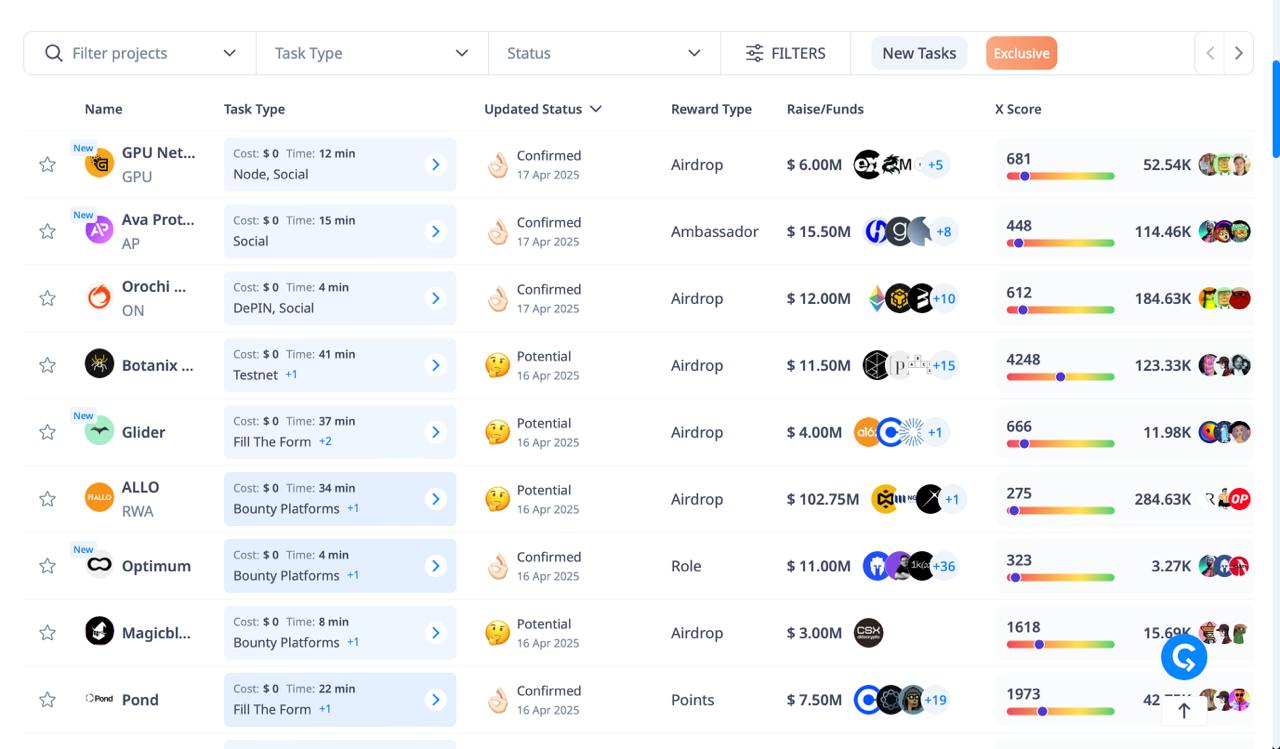Open the Task Type dropdown
The height and width of the screenshot is (749, 1280).
[x=372, y=53]
